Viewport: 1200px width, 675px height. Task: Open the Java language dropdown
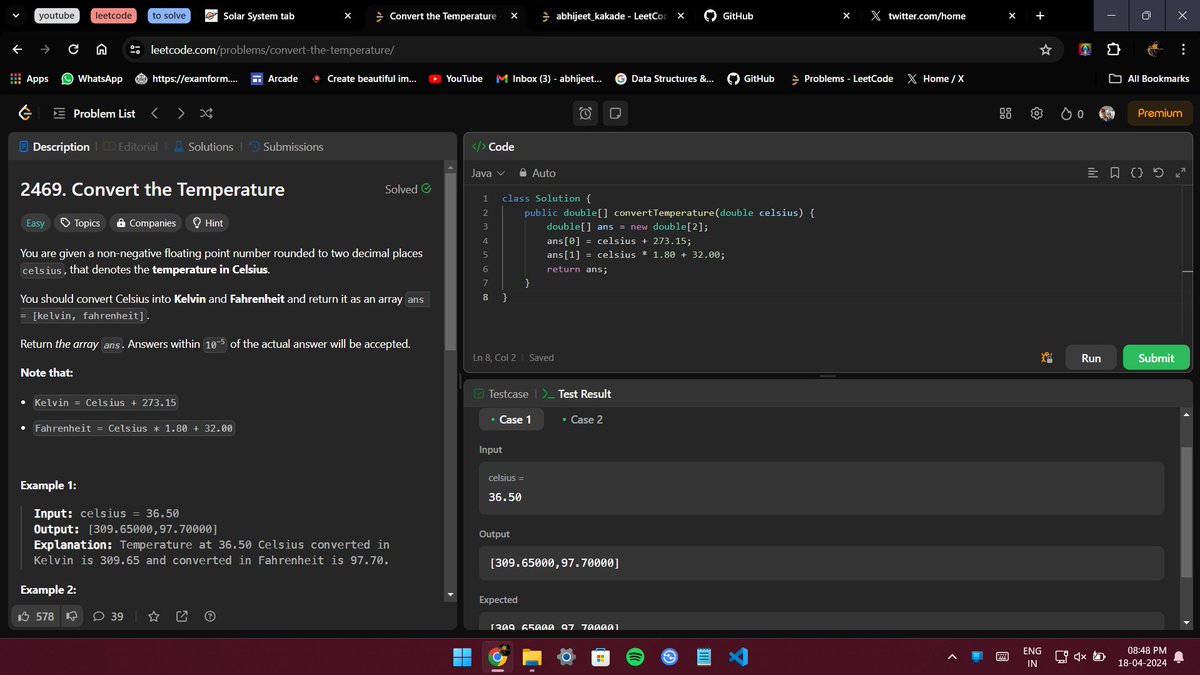coord(488,173)
